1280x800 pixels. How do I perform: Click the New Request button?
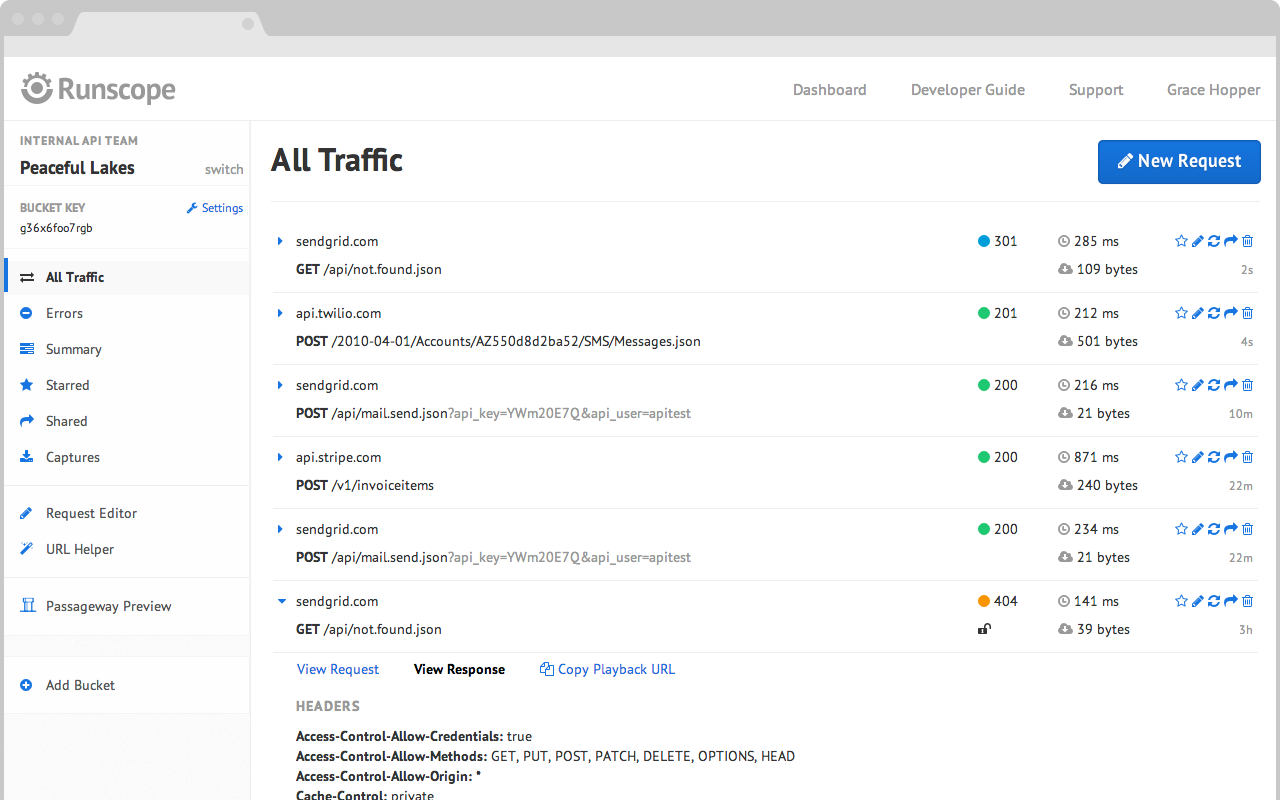[x=1179, y=161]
